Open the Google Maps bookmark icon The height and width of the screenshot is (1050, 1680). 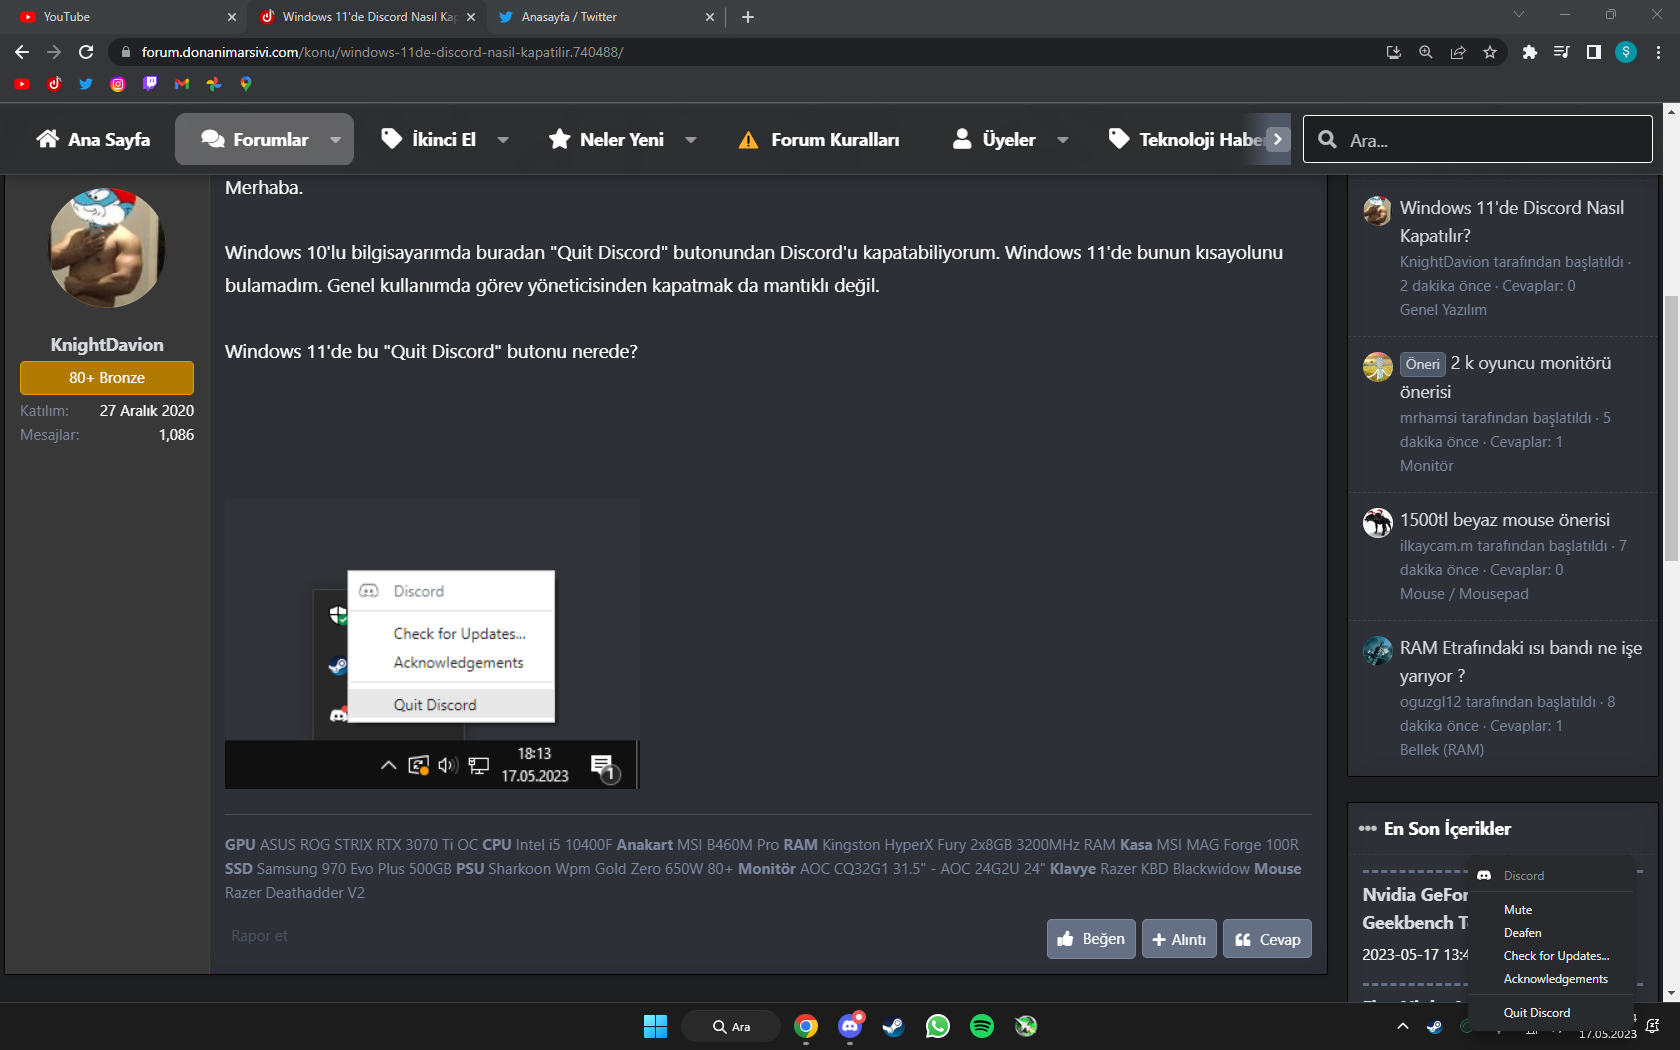click(x=246, y=84)
